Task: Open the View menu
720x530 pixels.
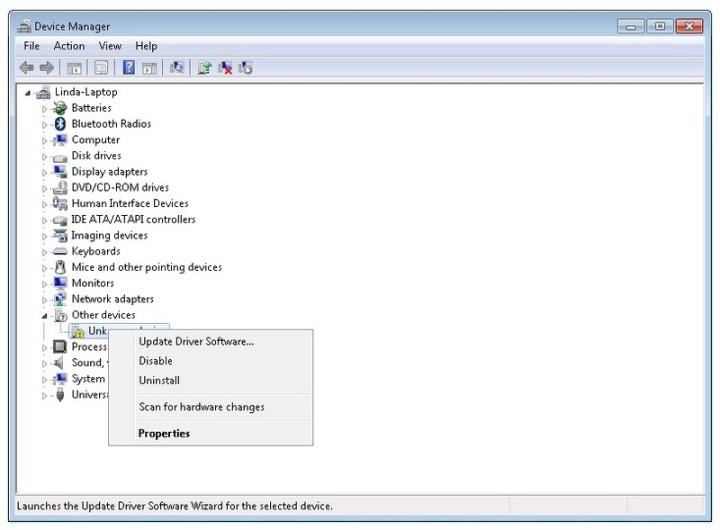Action: 110,46
